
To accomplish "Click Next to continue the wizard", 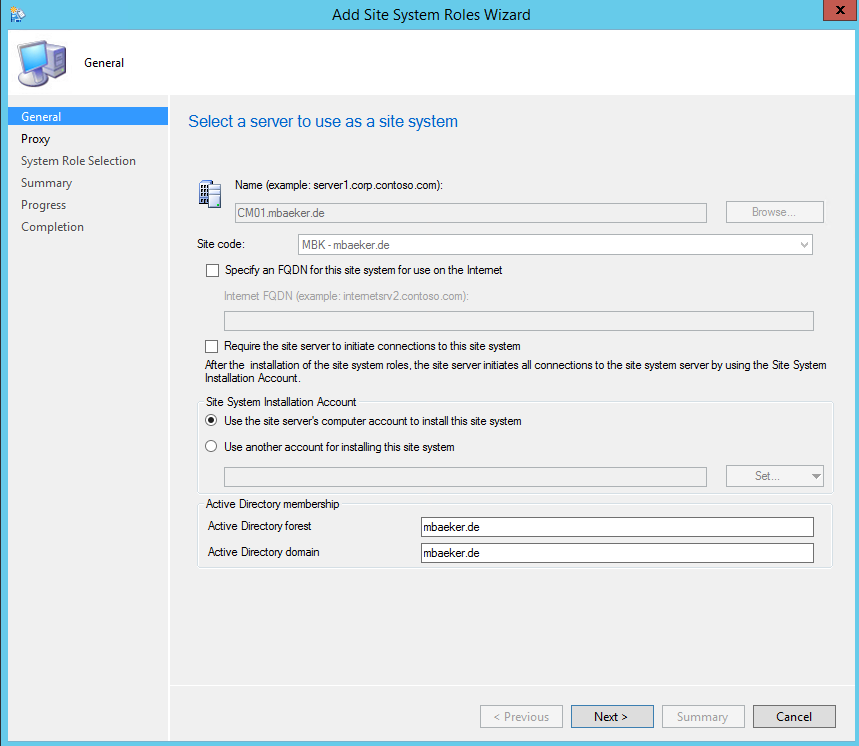I will [612, 716].
